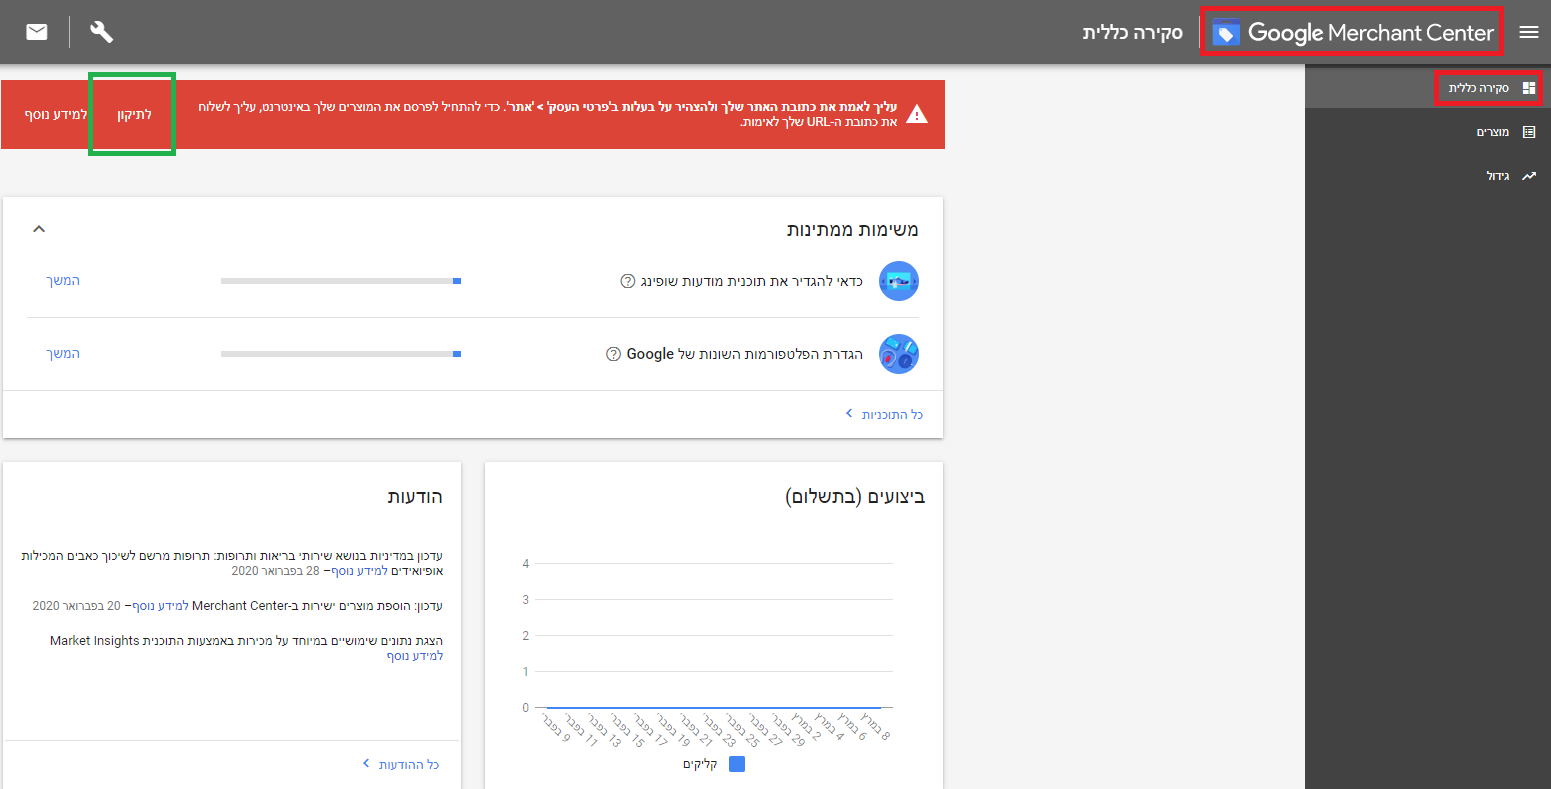
Task: Click the הודעות card heading
Action: (x=415, y=496)
